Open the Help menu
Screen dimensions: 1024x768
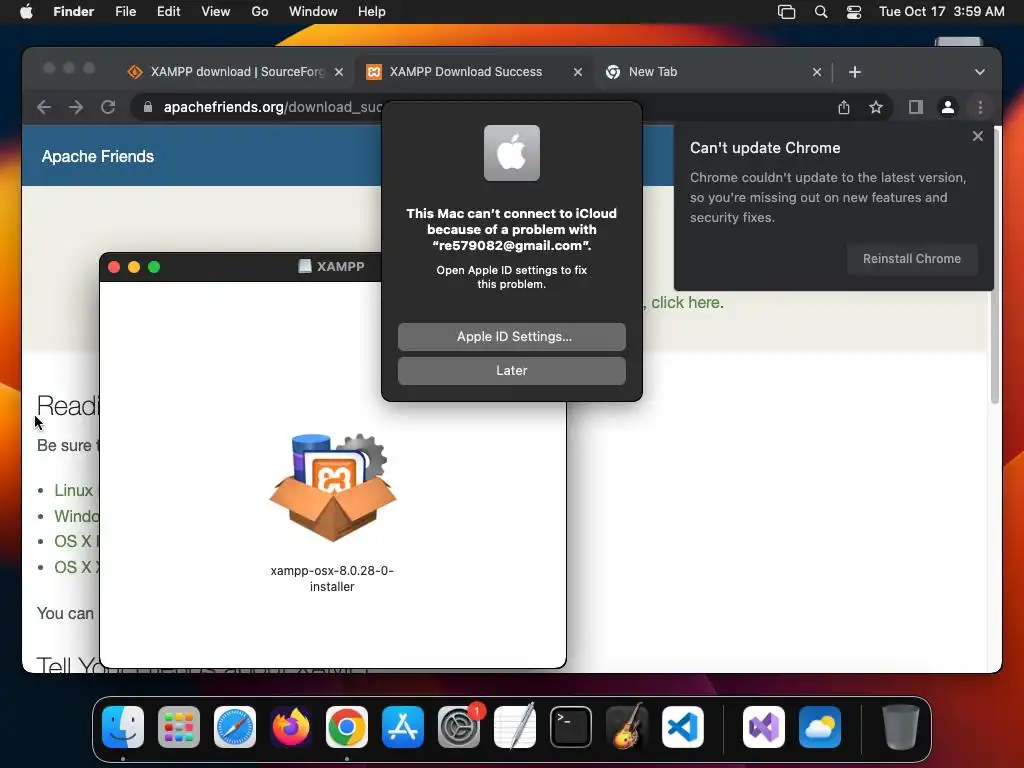click(372, 12)
